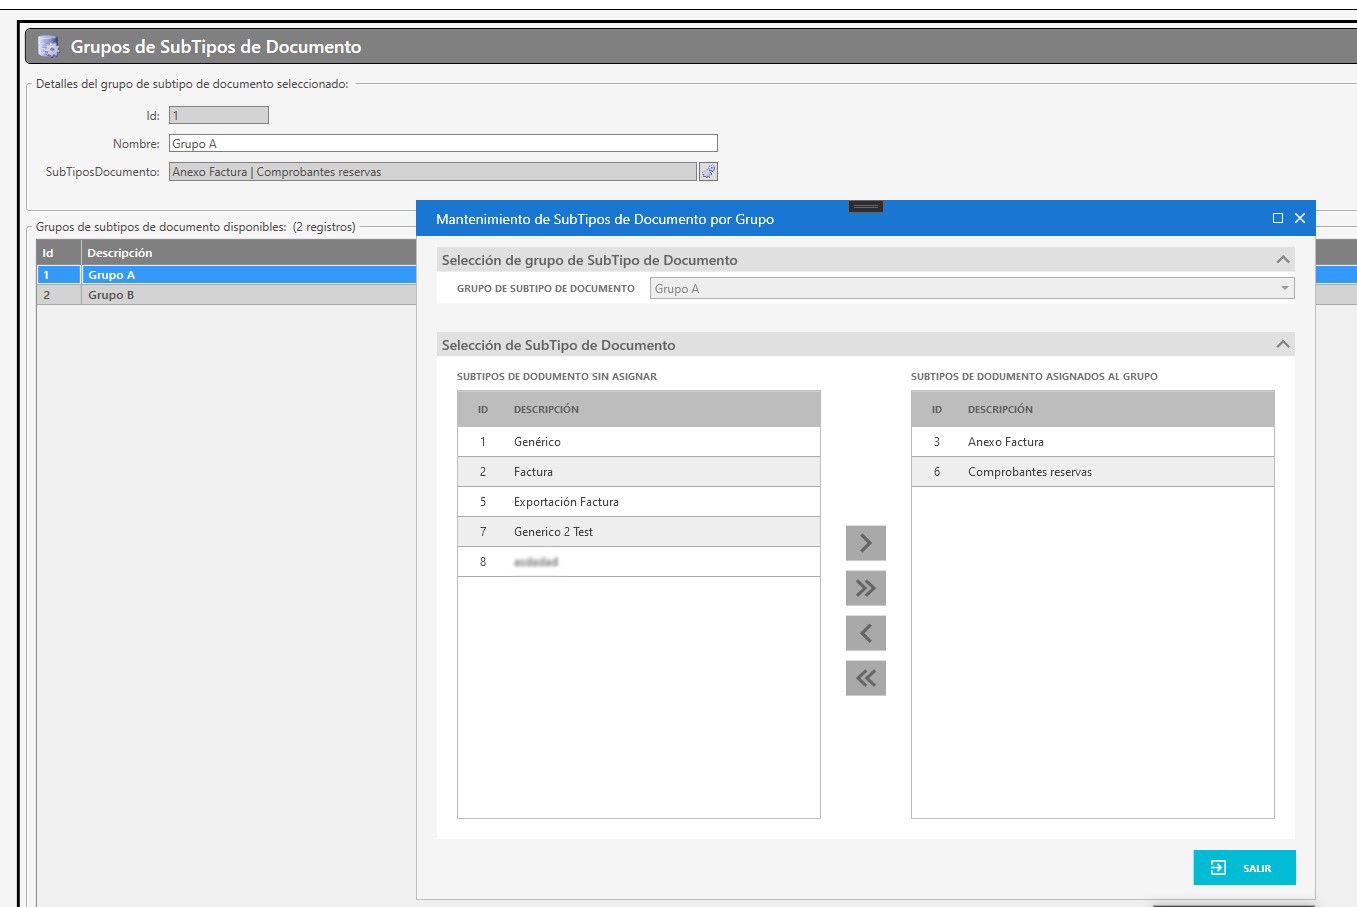Select Exportación Factura row
1357x907 pixels.
click(639, 502)
